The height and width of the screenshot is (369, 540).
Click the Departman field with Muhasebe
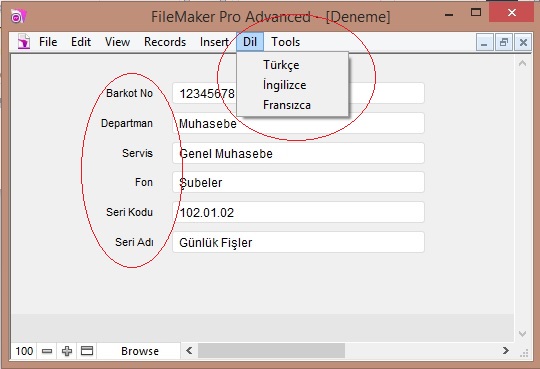(x=298, y=123)
